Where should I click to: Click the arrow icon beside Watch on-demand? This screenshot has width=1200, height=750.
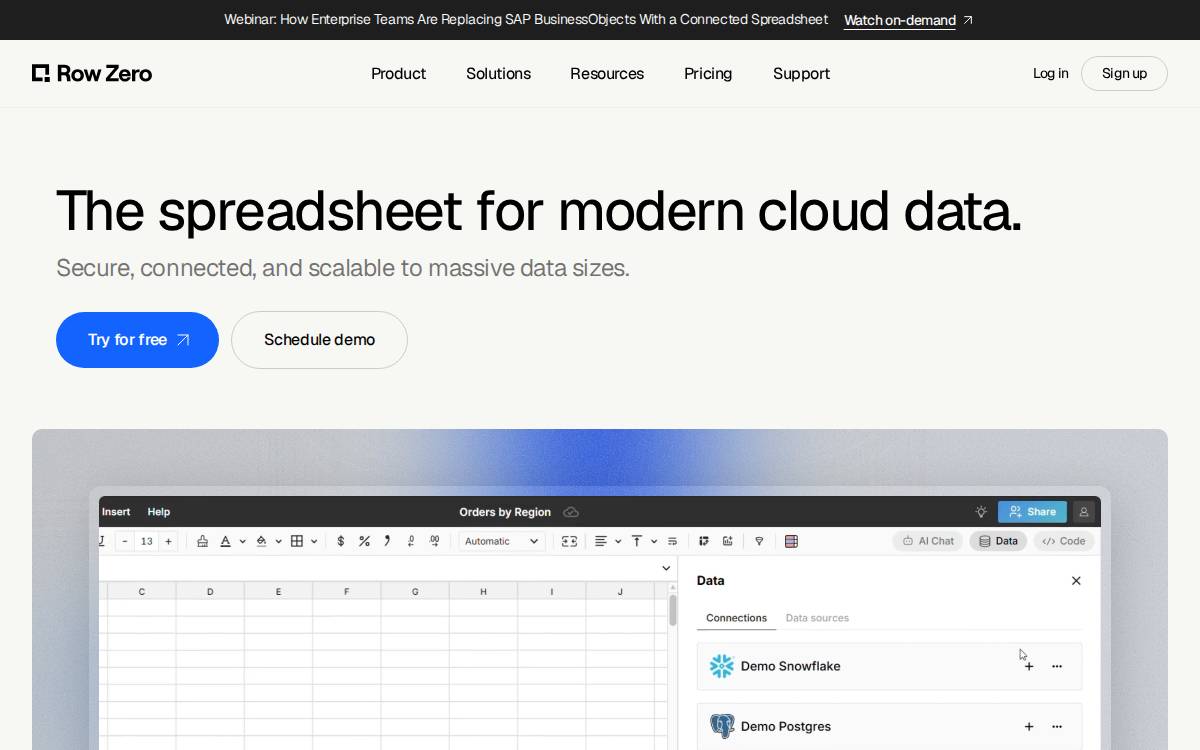(x=968, y=20)
